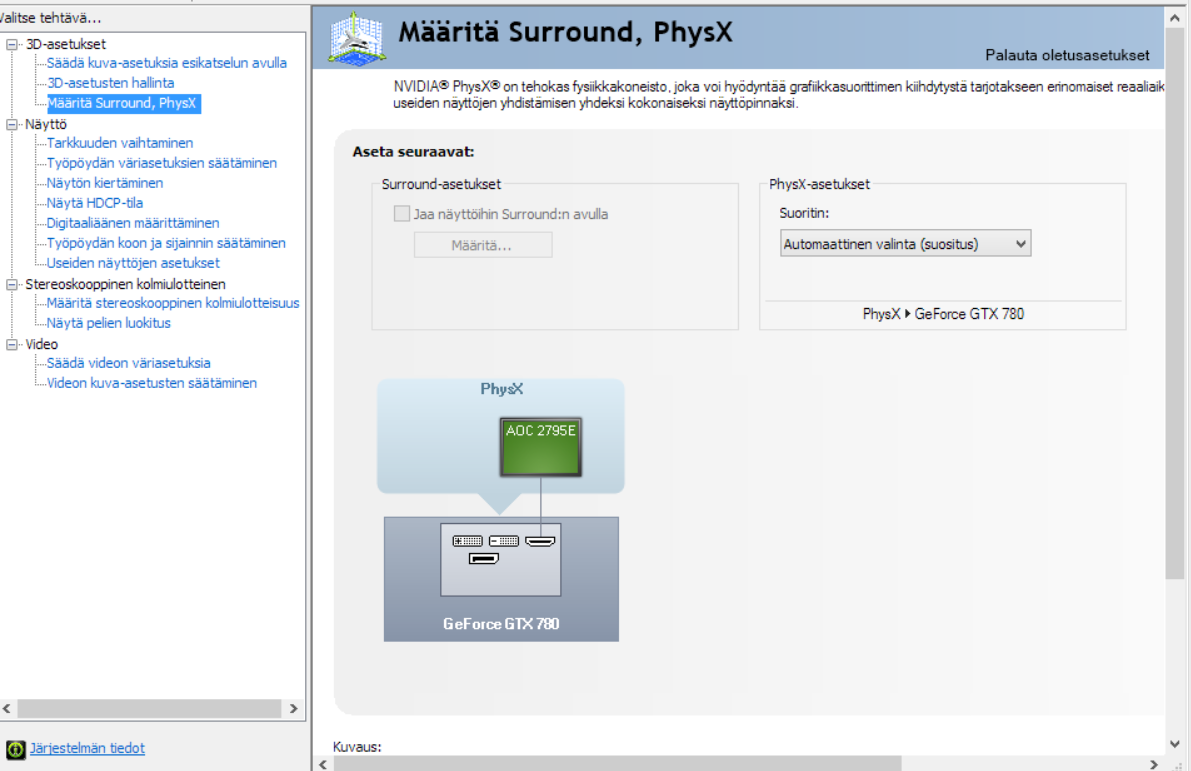Open Säädä kuva-asetuksia esikatselun avulla
Viewport: 1191px width, 771px height.
(x=166, y=63)
